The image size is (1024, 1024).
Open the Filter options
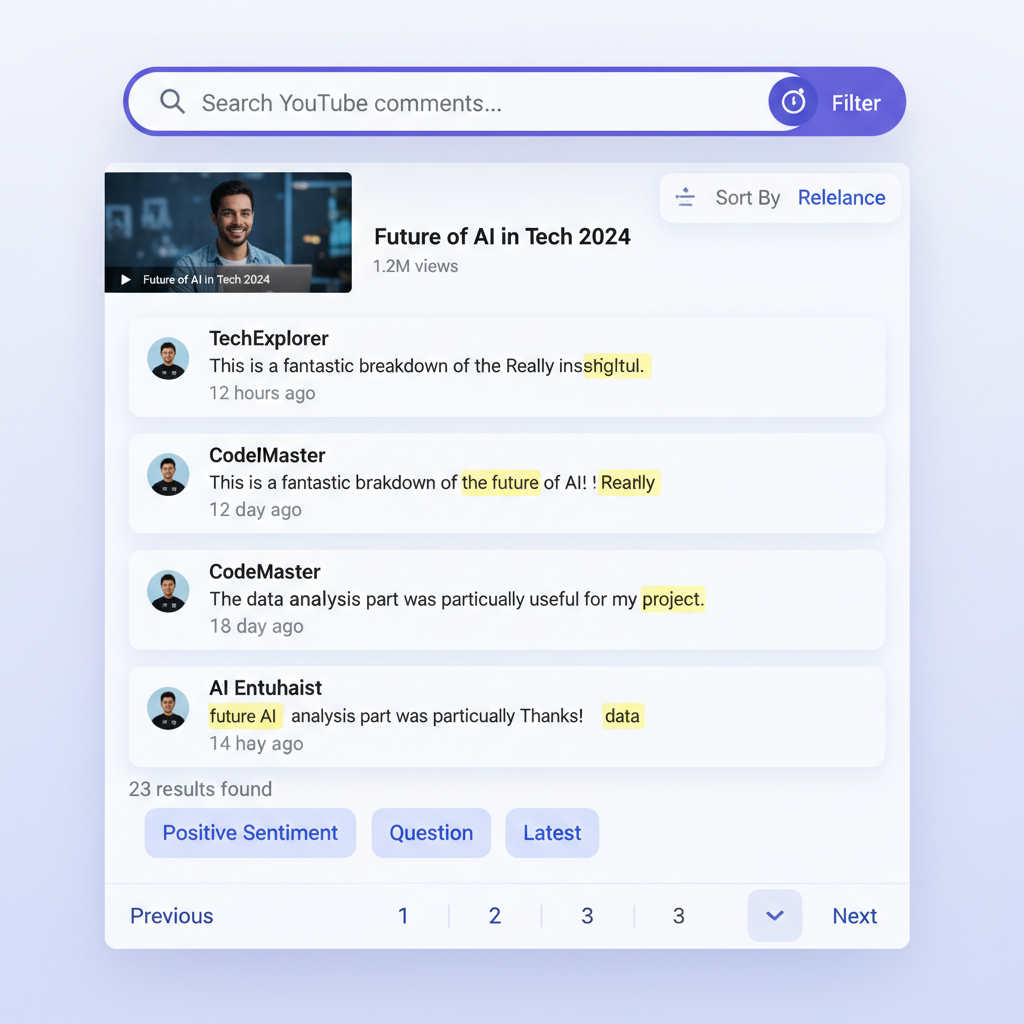[x=855, y=103]
